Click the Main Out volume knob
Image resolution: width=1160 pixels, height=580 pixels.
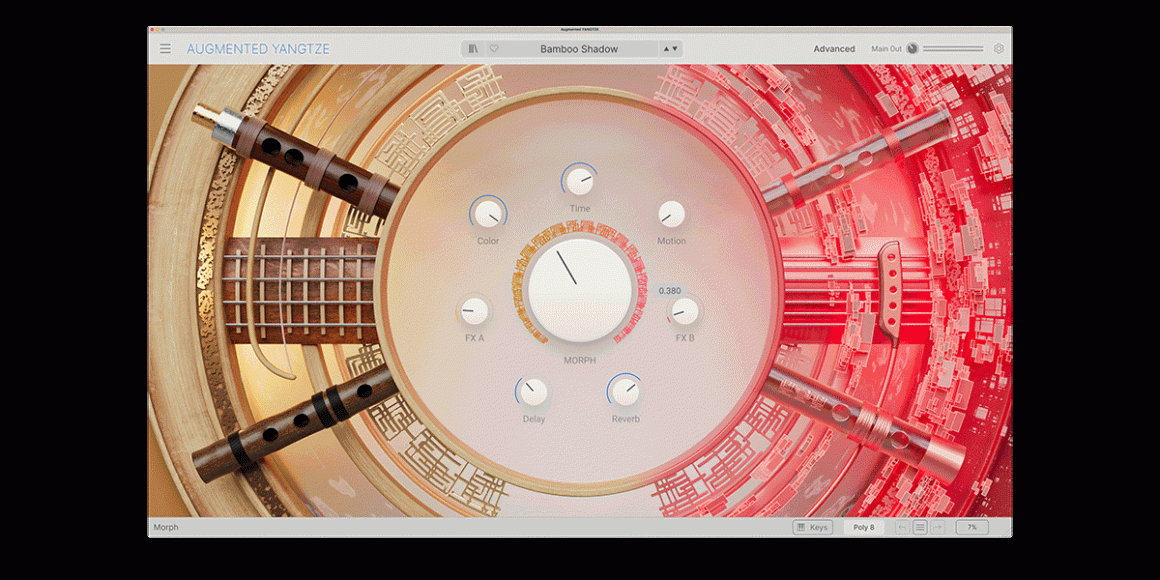click(x=912, y=49)
